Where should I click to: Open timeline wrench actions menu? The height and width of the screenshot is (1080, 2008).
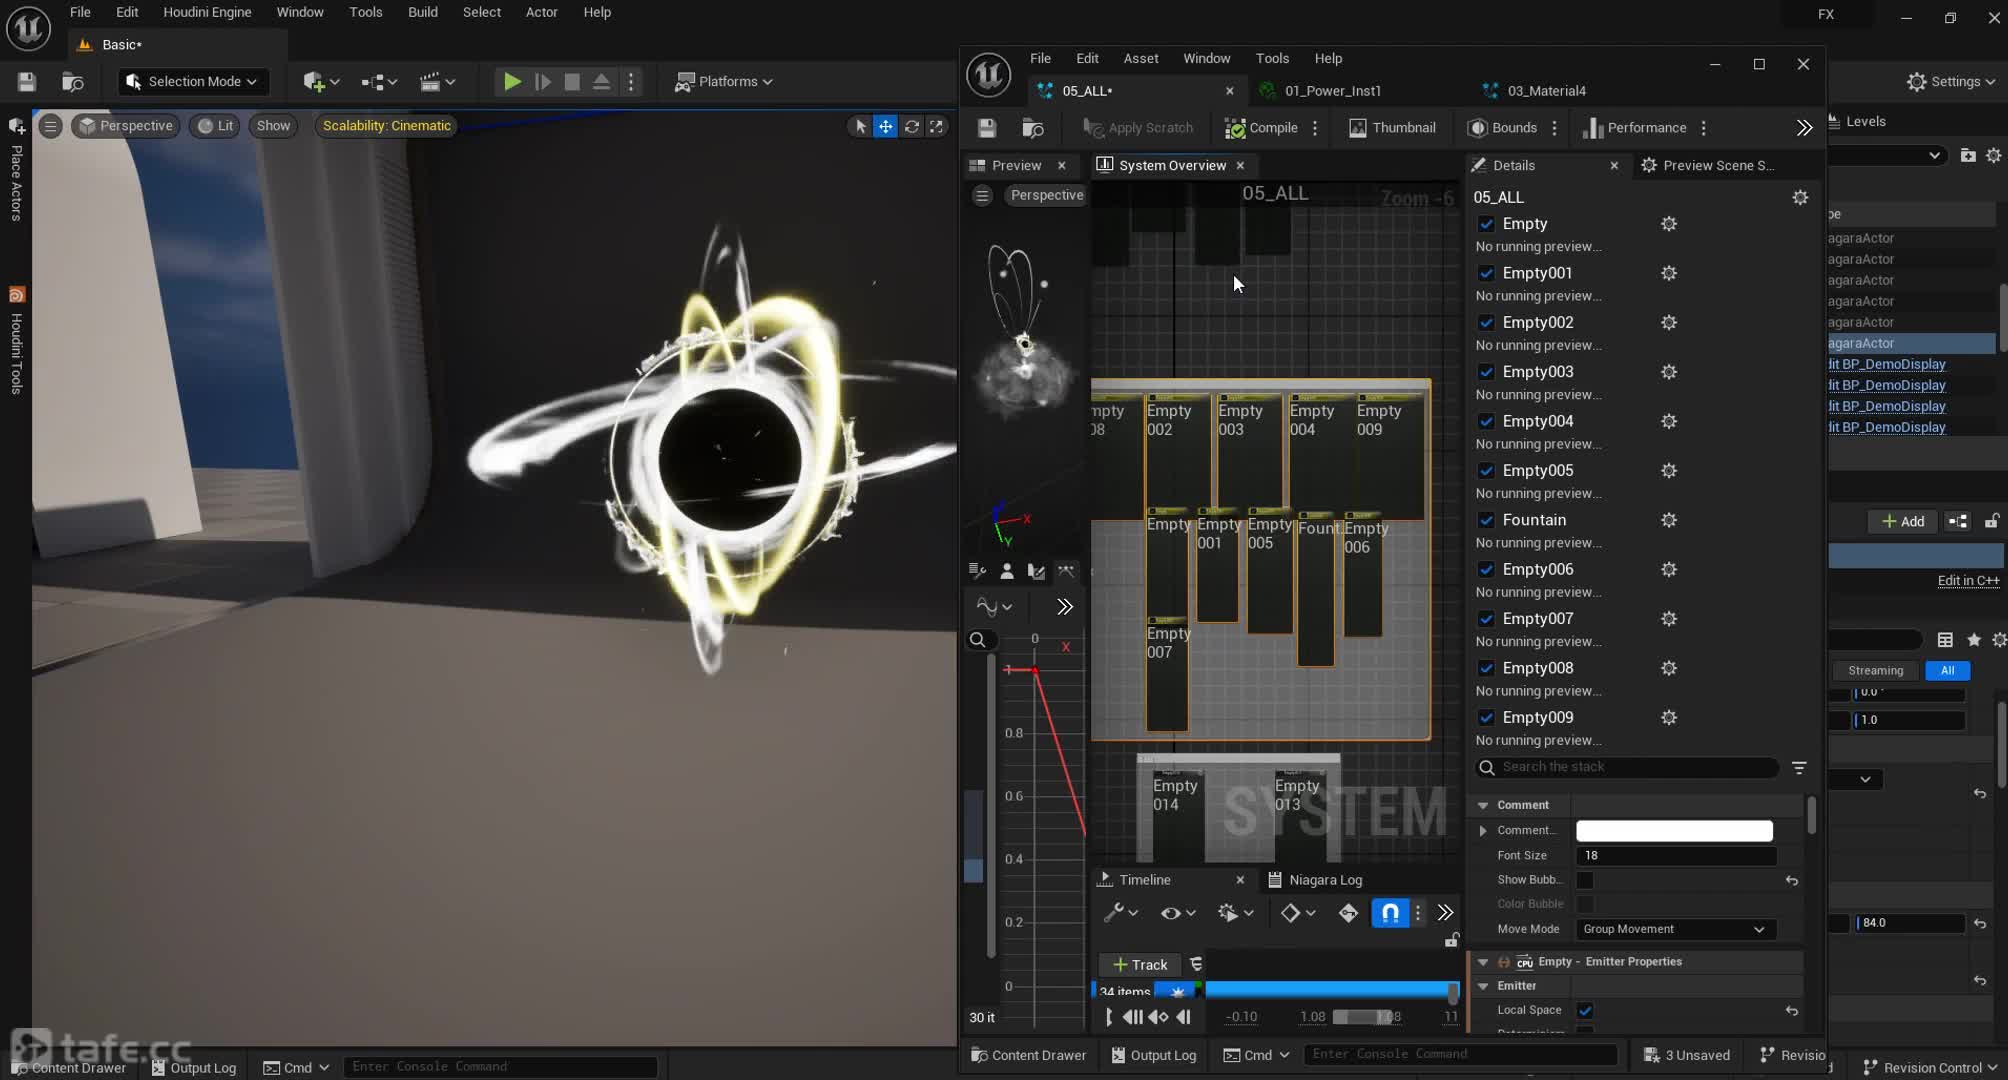pos(1120,913)
